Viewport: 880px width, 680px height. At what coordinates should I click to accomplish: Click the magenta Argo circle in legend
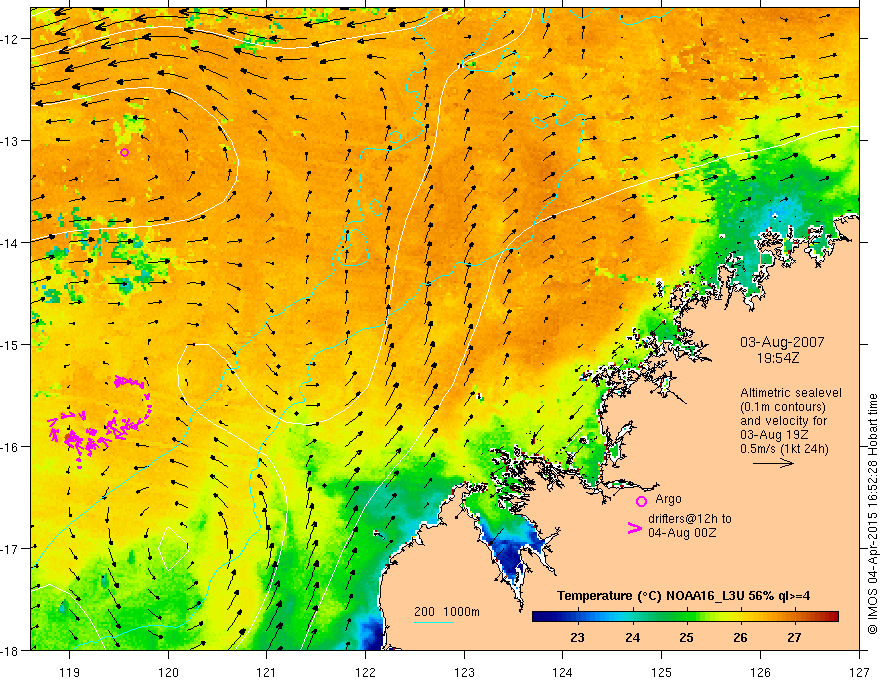click(641, 501)
